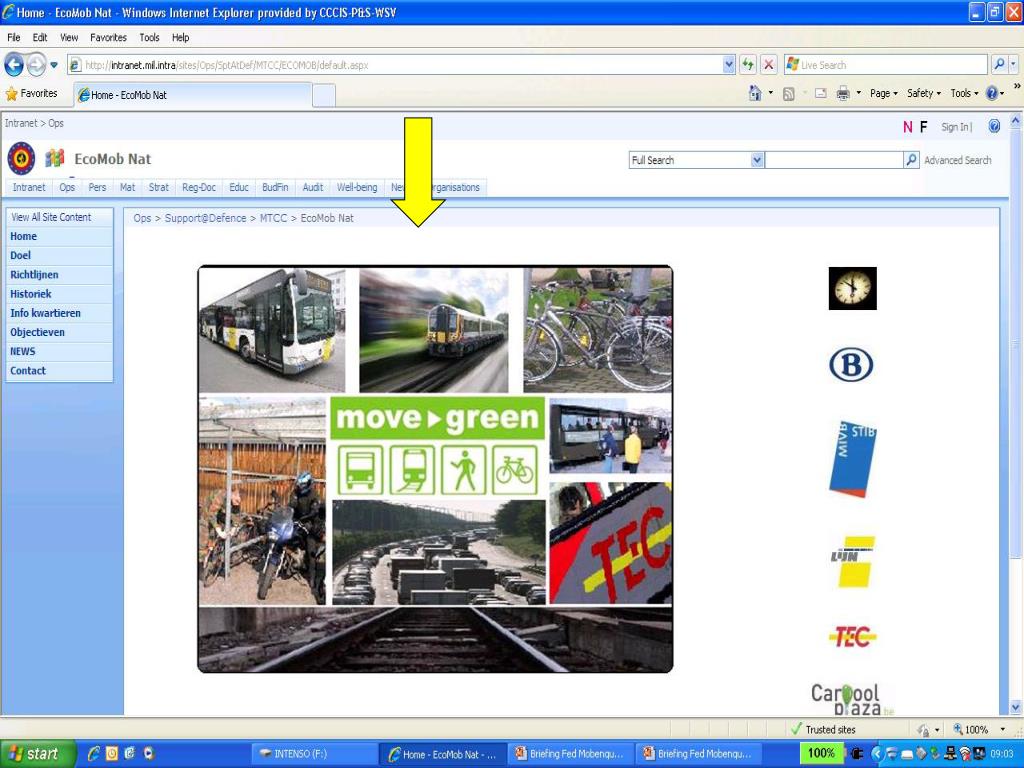This screenshot has height=768, width=1024.
Task: Switch to INTENSO (F:) taskbar window
Action: tap(314, 754)
